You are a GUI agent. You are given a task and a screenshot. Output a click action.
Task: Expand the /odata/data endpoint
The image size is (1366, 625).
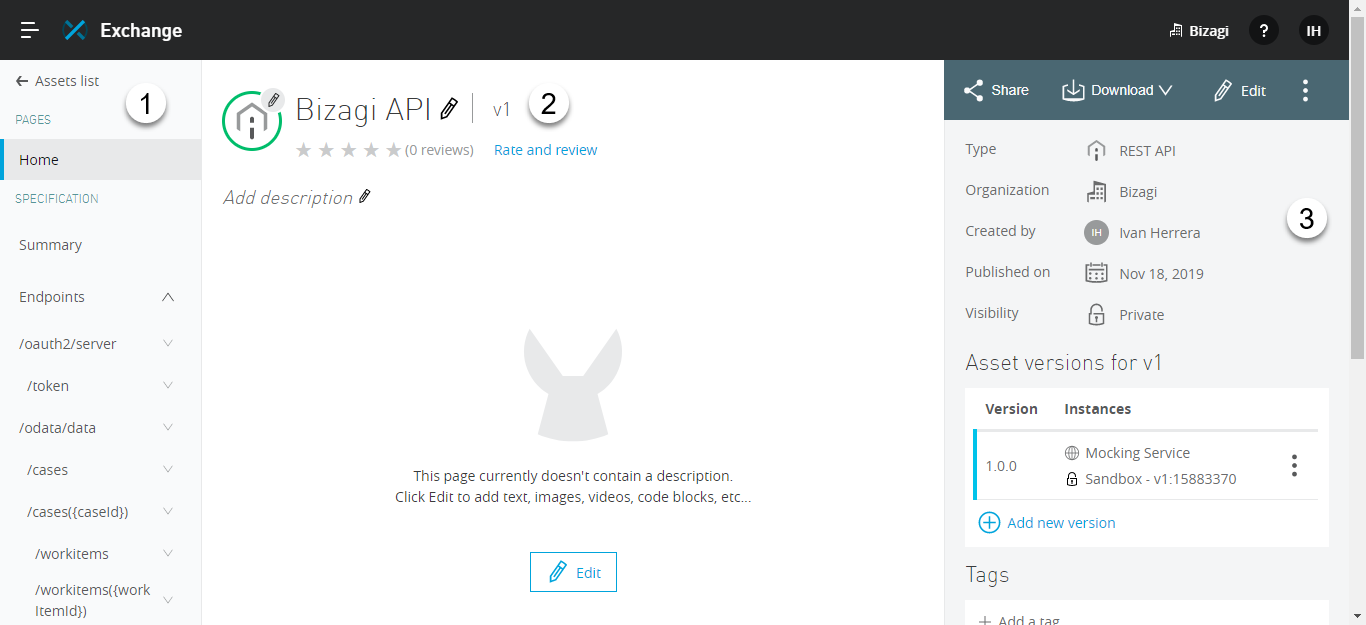[168, 427]
